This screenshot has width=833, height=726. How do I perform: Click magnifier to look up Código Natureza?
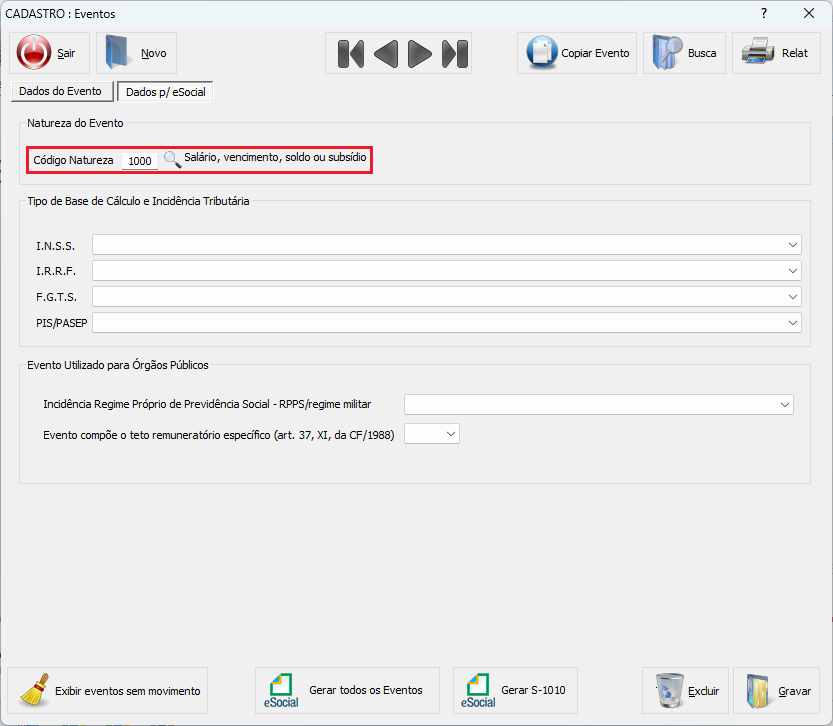(x=172, y=159)
